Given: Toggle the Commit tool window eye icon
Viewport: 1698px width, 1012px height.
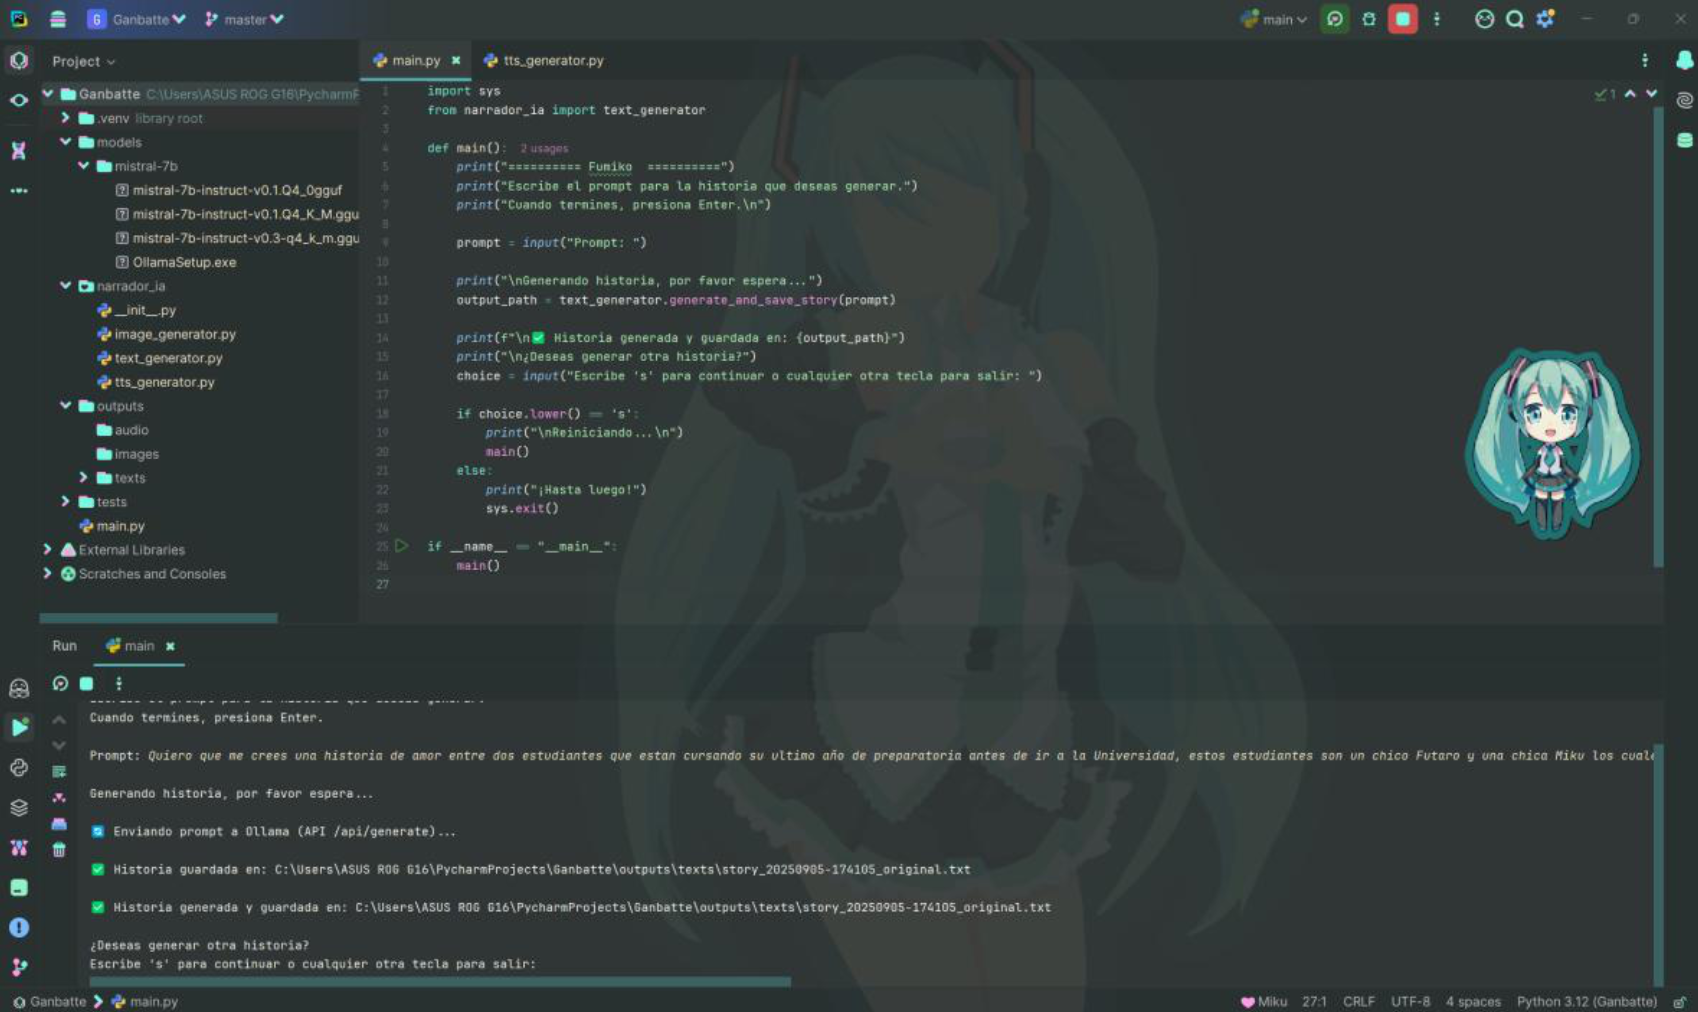Looking at the screenshot, I should click(19, 100).
